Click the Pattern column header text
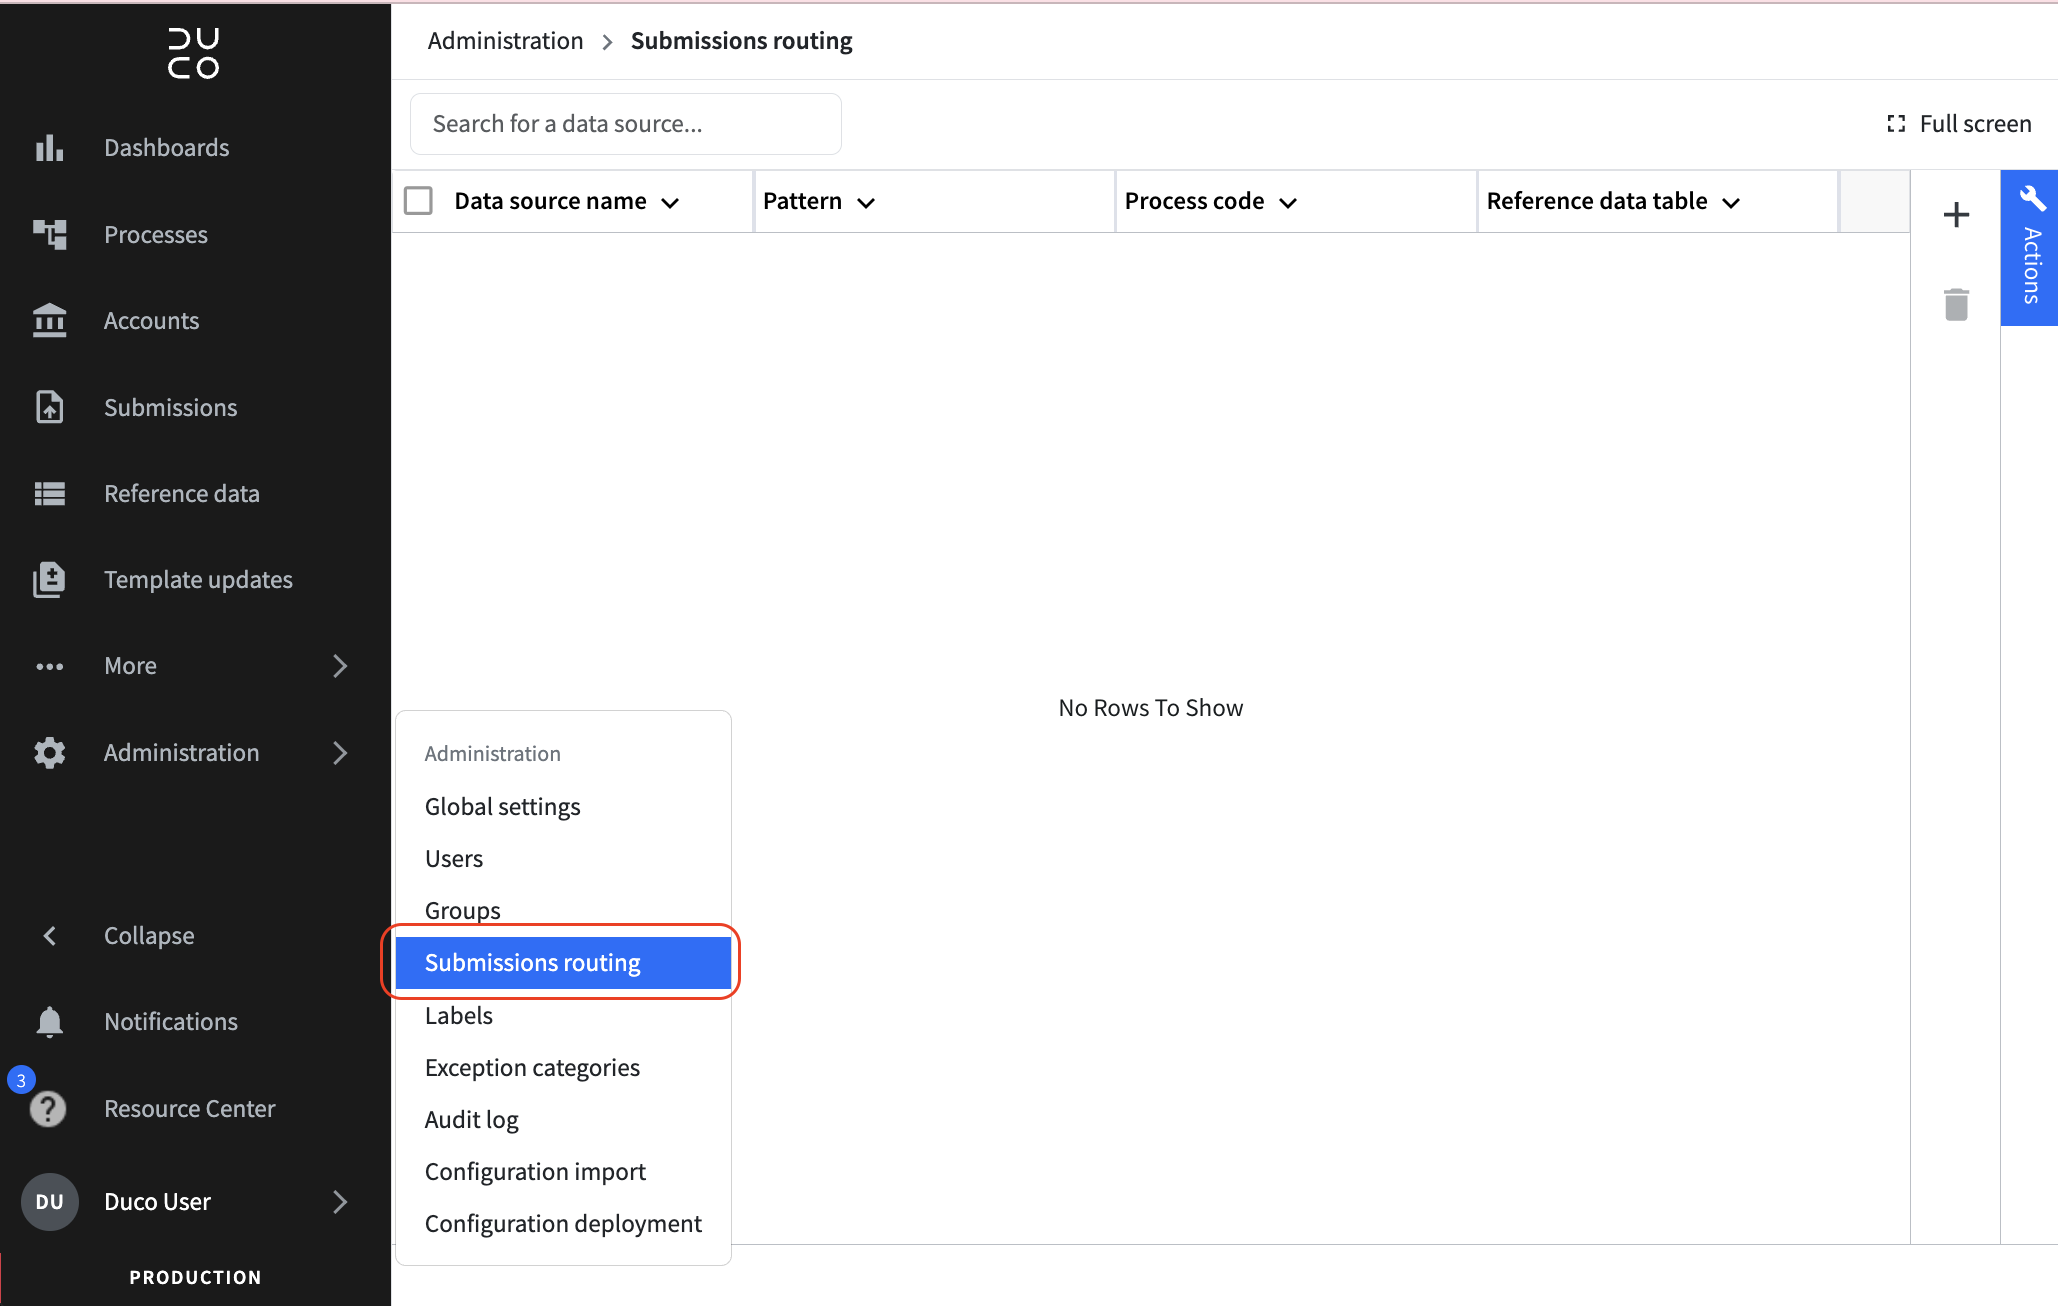 (802, 201)
